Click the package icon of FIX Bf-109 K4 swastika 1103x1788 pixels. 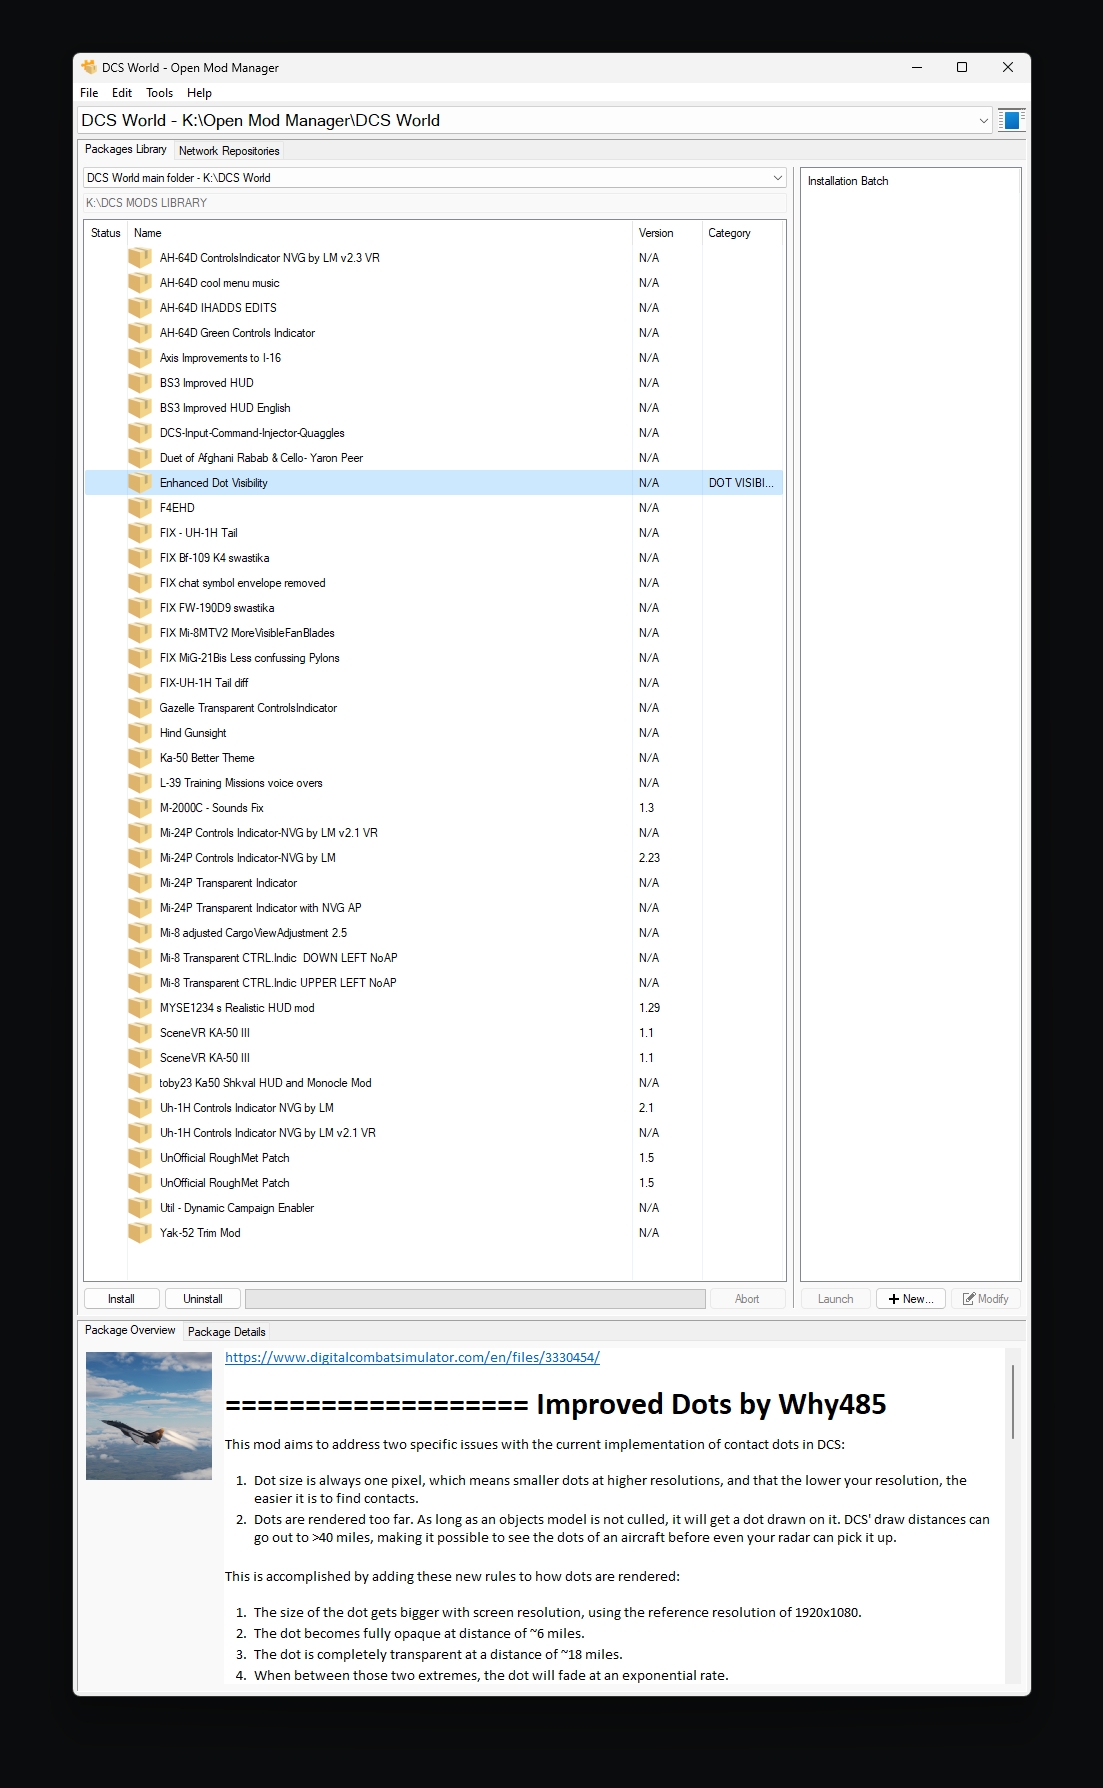140,557
